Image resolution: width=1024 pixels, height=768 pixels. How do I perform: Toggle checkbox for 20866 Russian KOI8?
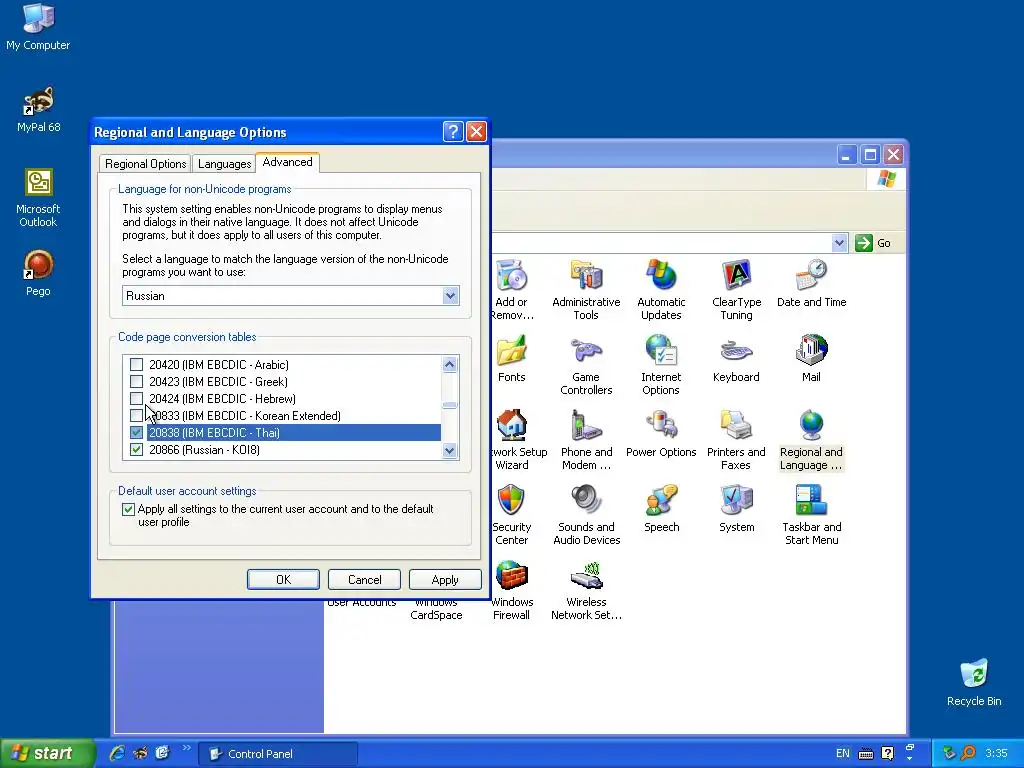pos(136,449)
